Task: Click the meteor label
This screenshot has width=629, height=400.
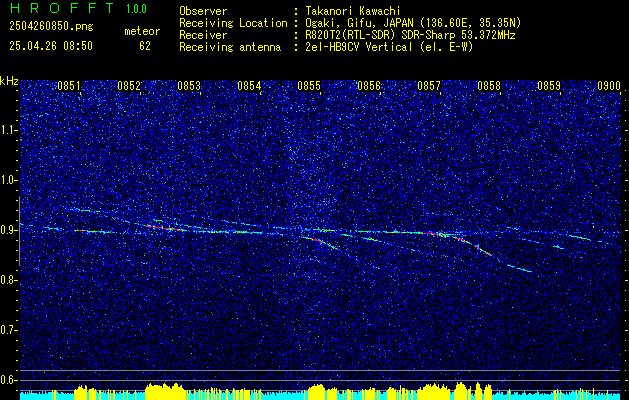Action: click(142, 31)
